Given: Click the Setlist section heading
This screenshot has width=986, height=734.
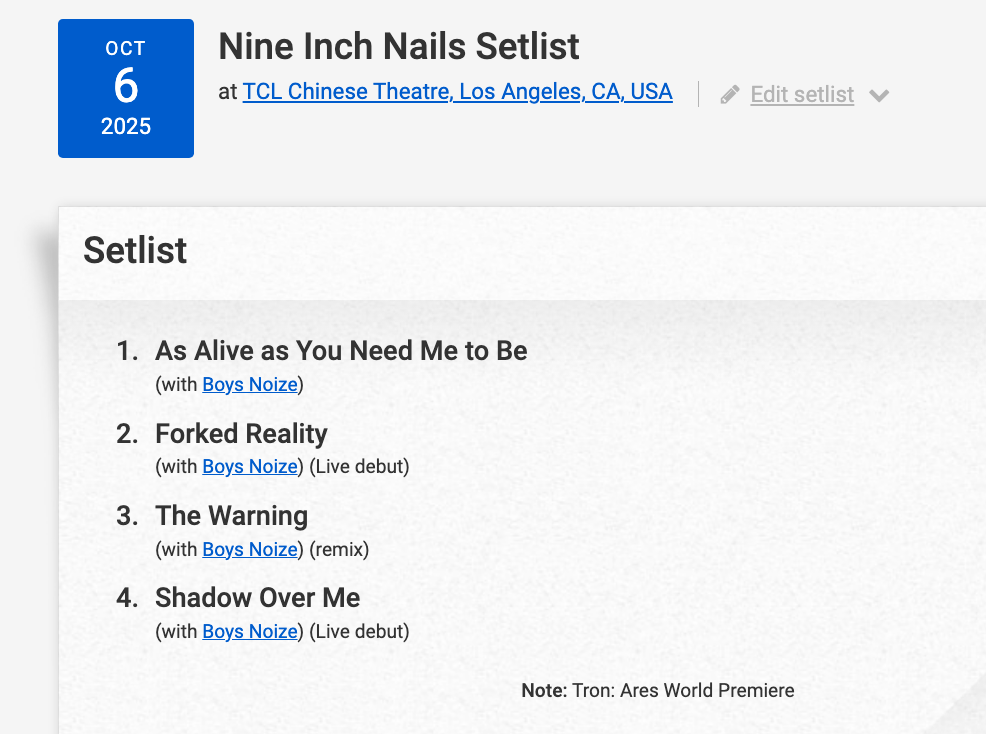Looking at the screenshot, I should [135, 250].
